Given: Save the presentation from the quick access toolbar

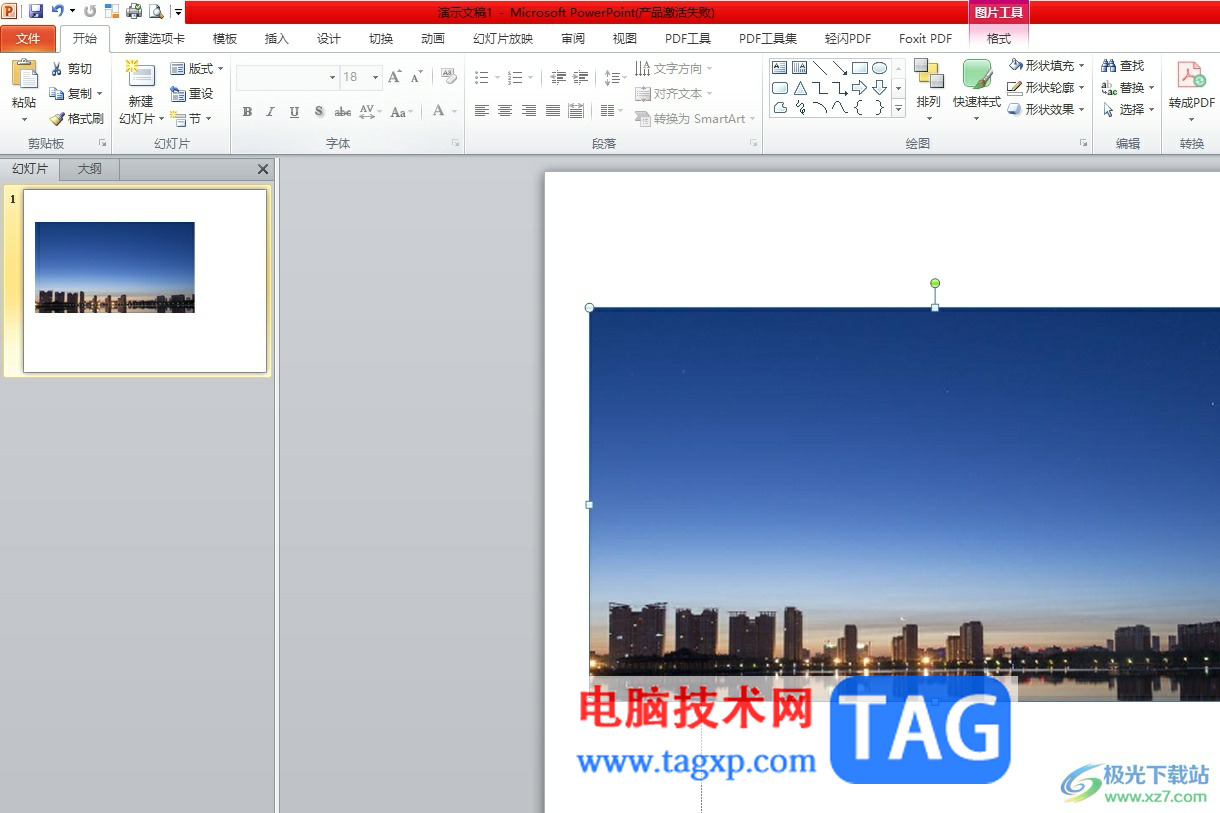Looking at the screenshot, I should click(x=36, y=11).
